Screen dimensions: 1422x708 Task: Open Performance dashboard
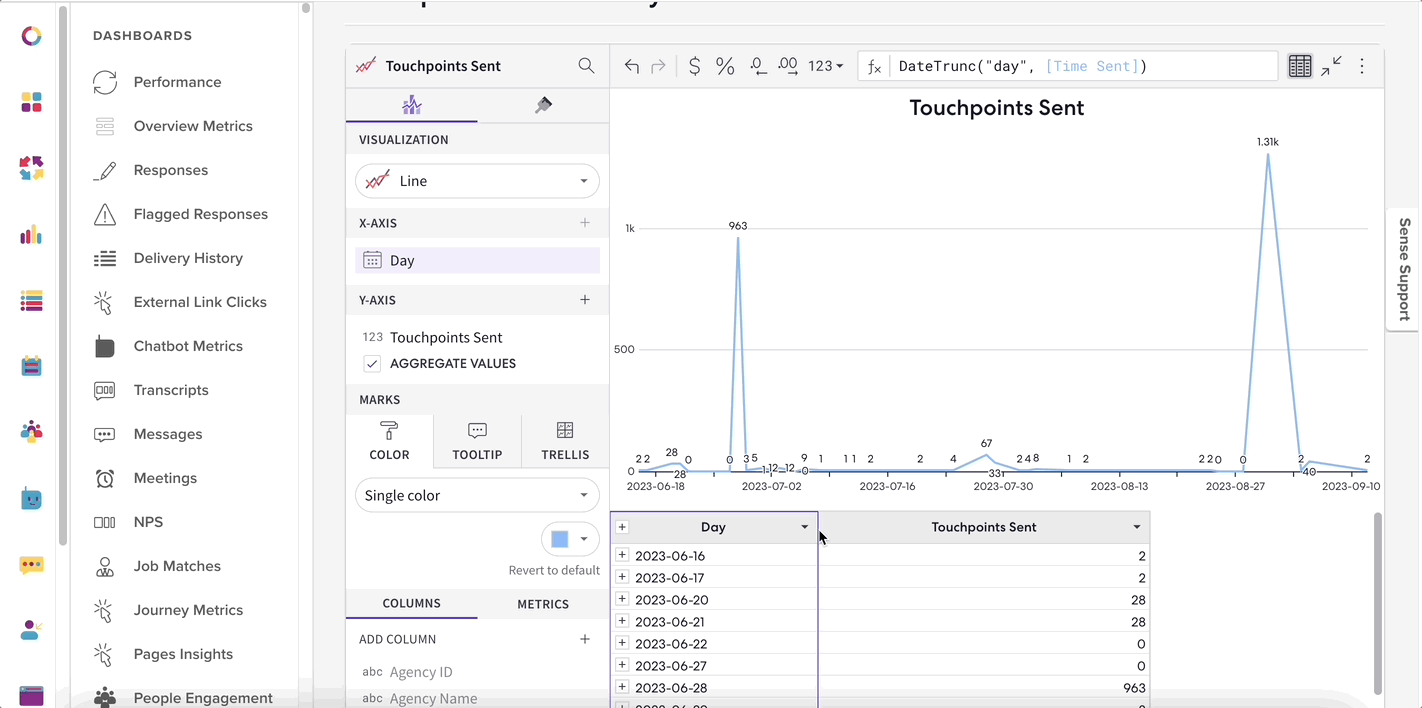point(177,82)
